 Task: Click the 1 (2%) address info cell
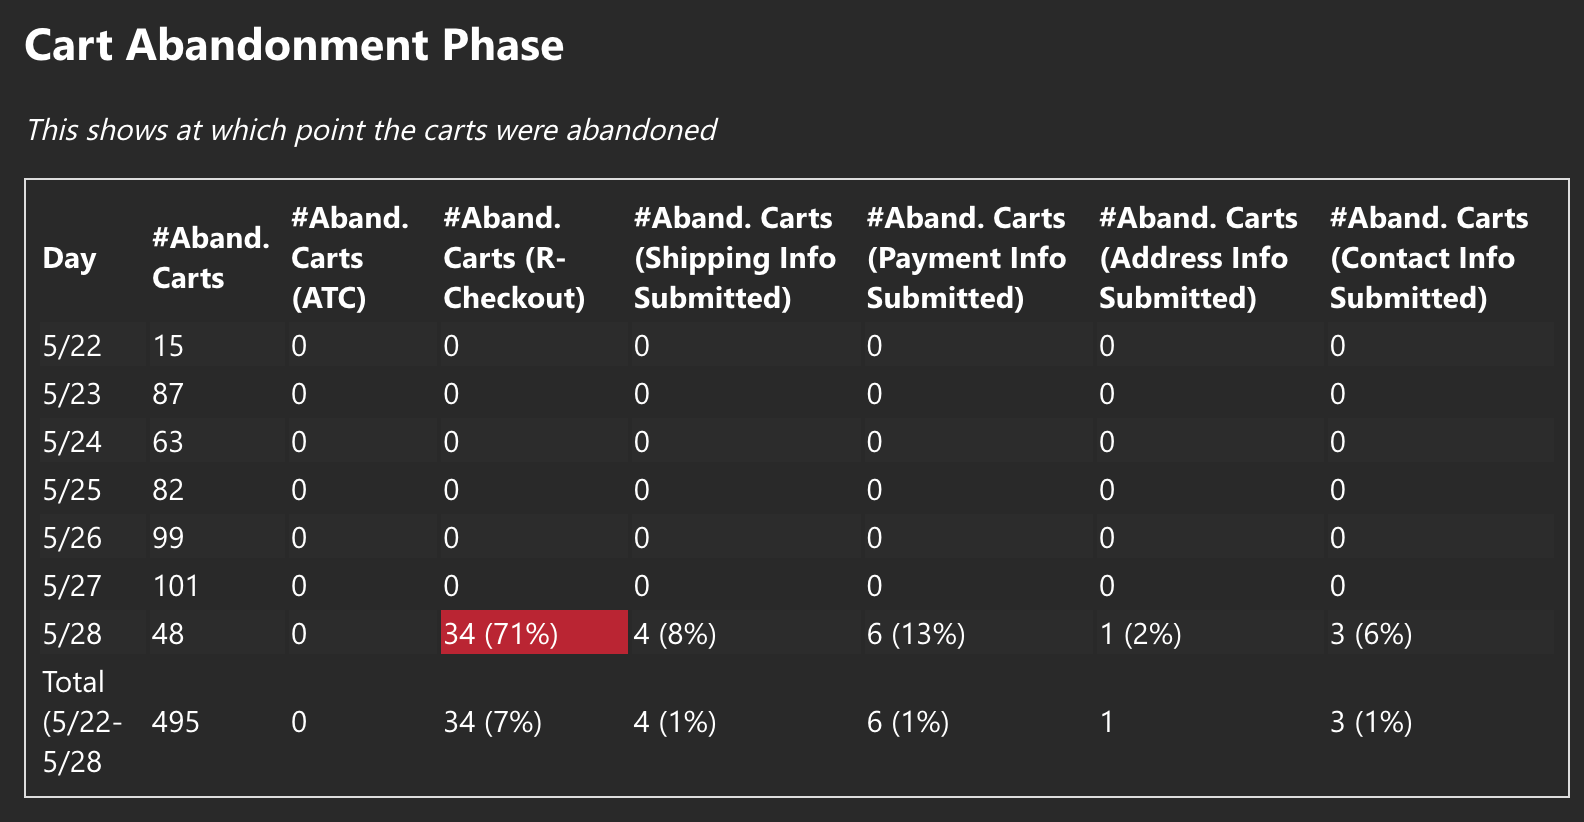pyautogui.click(x=1140, y=634)
